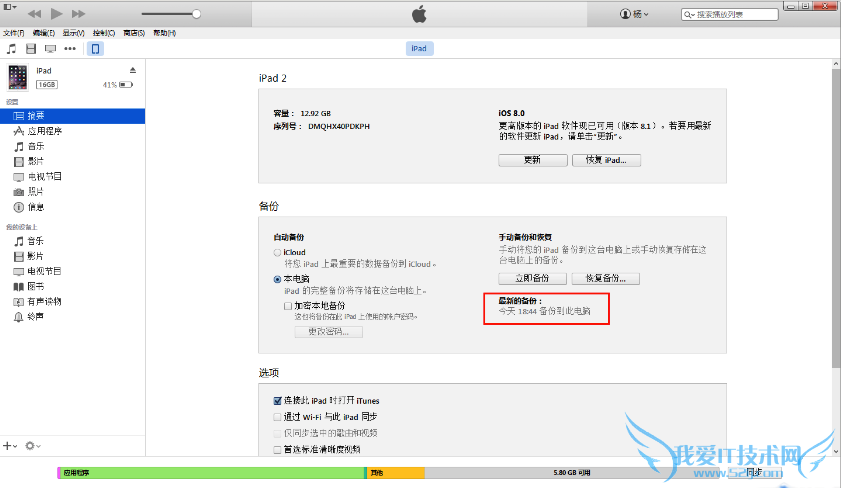841x488 pixels.
Task: Open the 商店(S) menu
Action: tap(134, 33)
